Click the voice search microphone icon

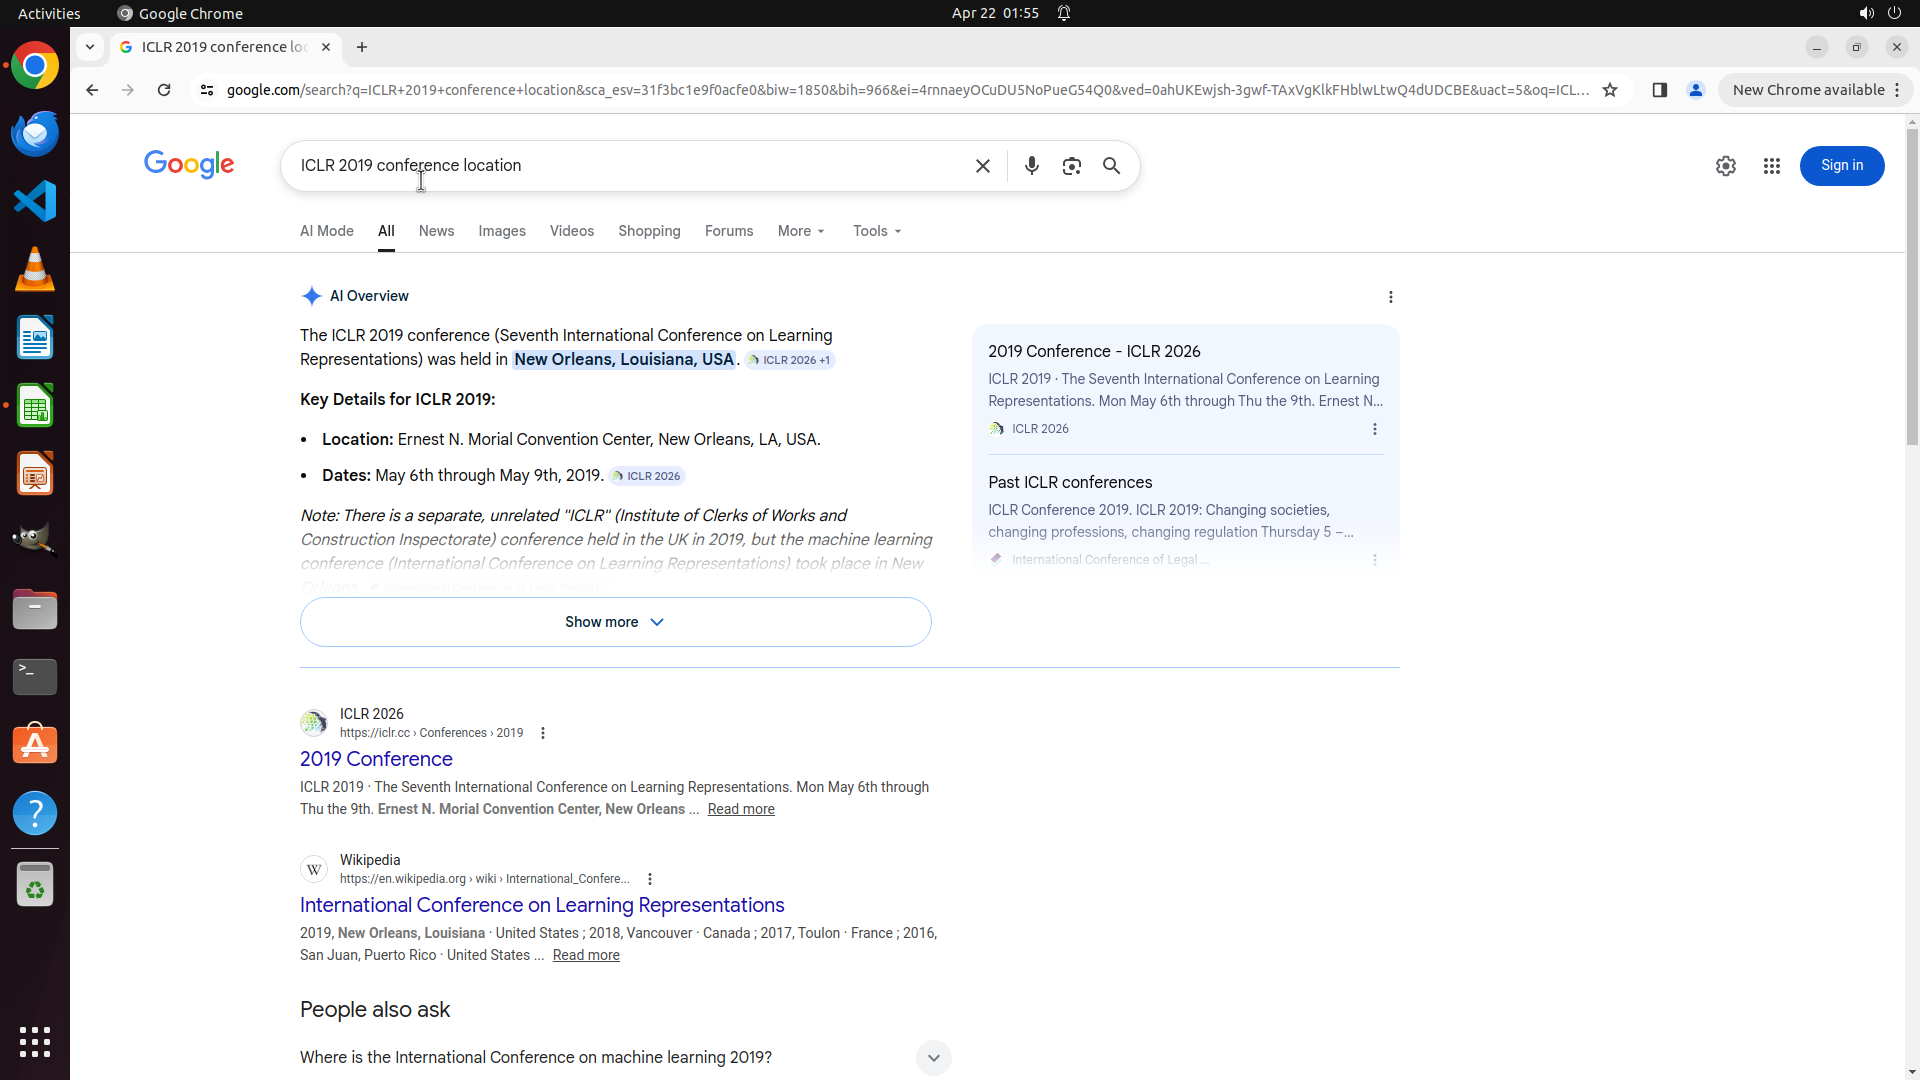tap(1031, 166)
